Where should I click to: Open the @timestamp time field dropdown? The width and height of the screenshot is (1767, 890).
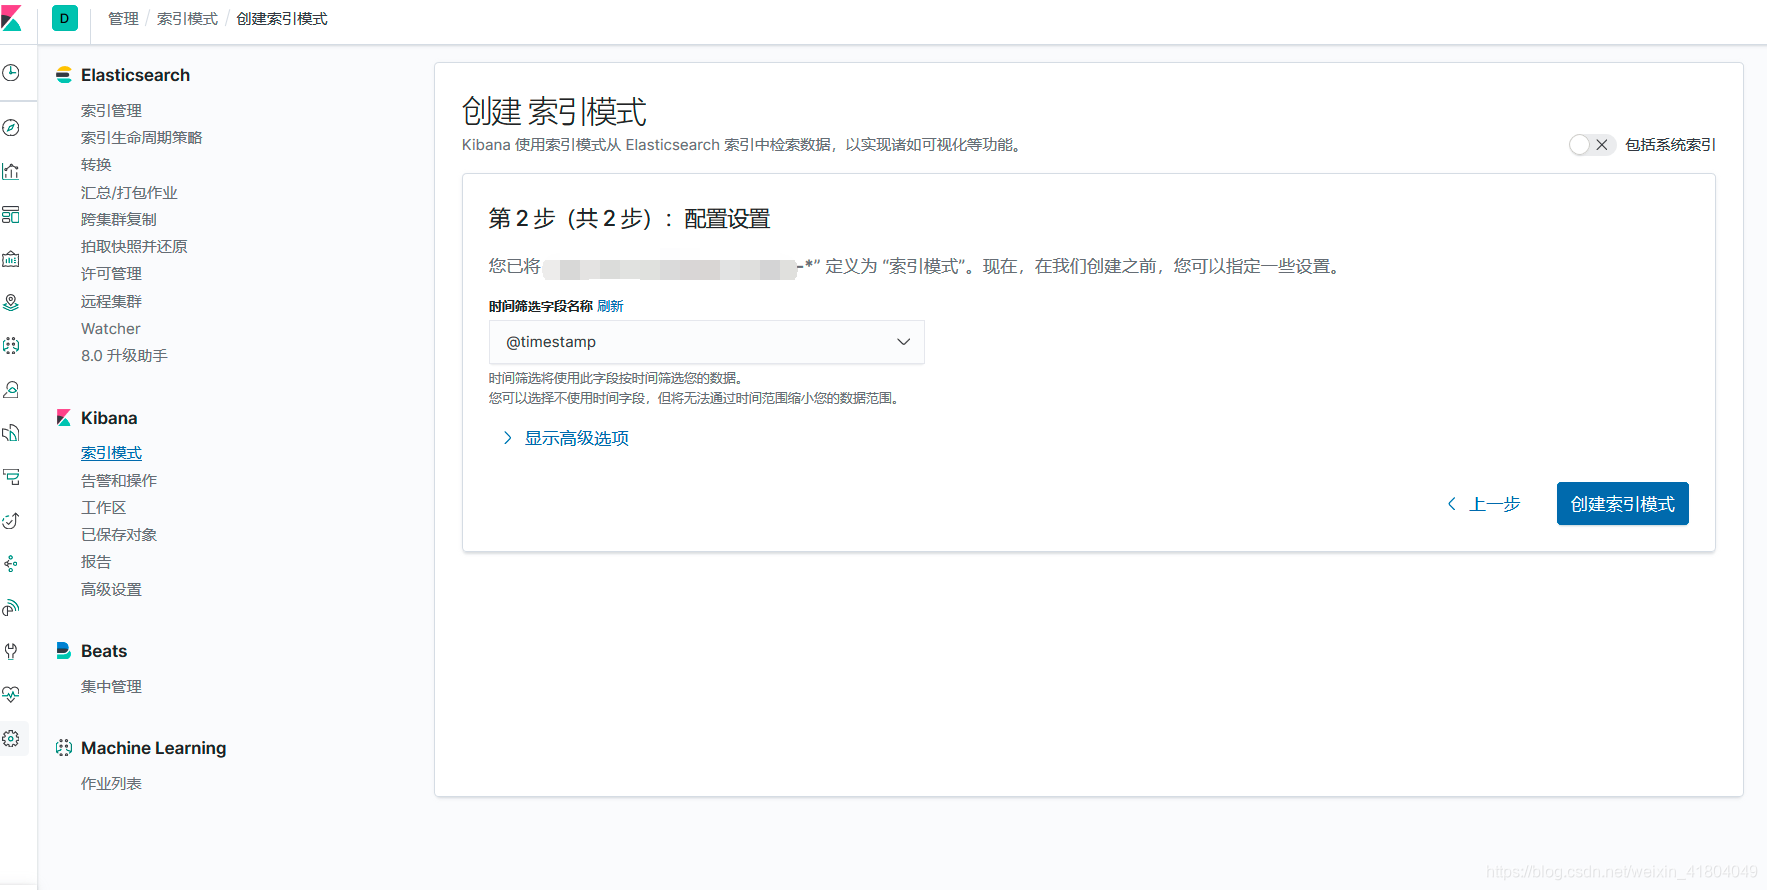tap(706, 342)
